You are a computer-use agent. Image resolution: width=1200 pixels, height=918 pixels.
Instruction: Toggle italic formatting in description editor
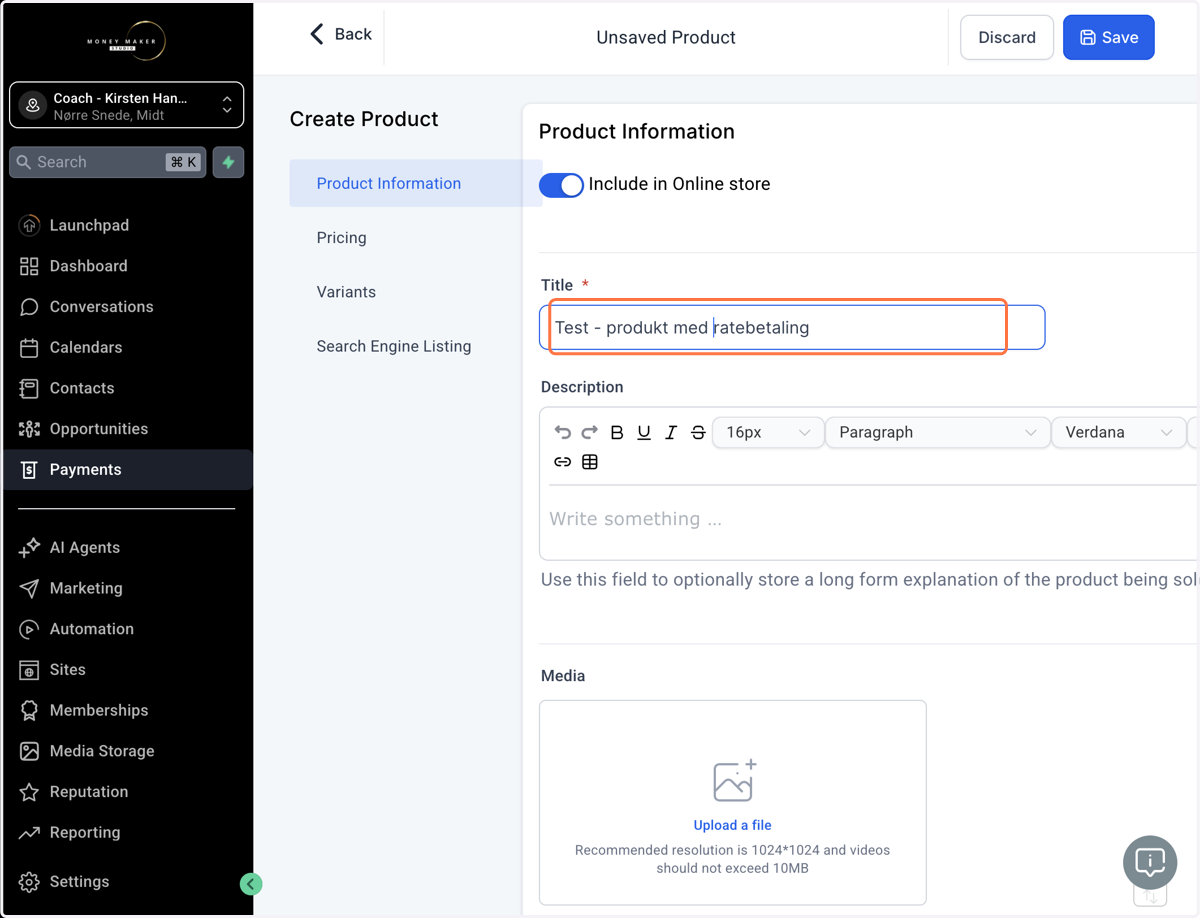(x=671, y=432)
